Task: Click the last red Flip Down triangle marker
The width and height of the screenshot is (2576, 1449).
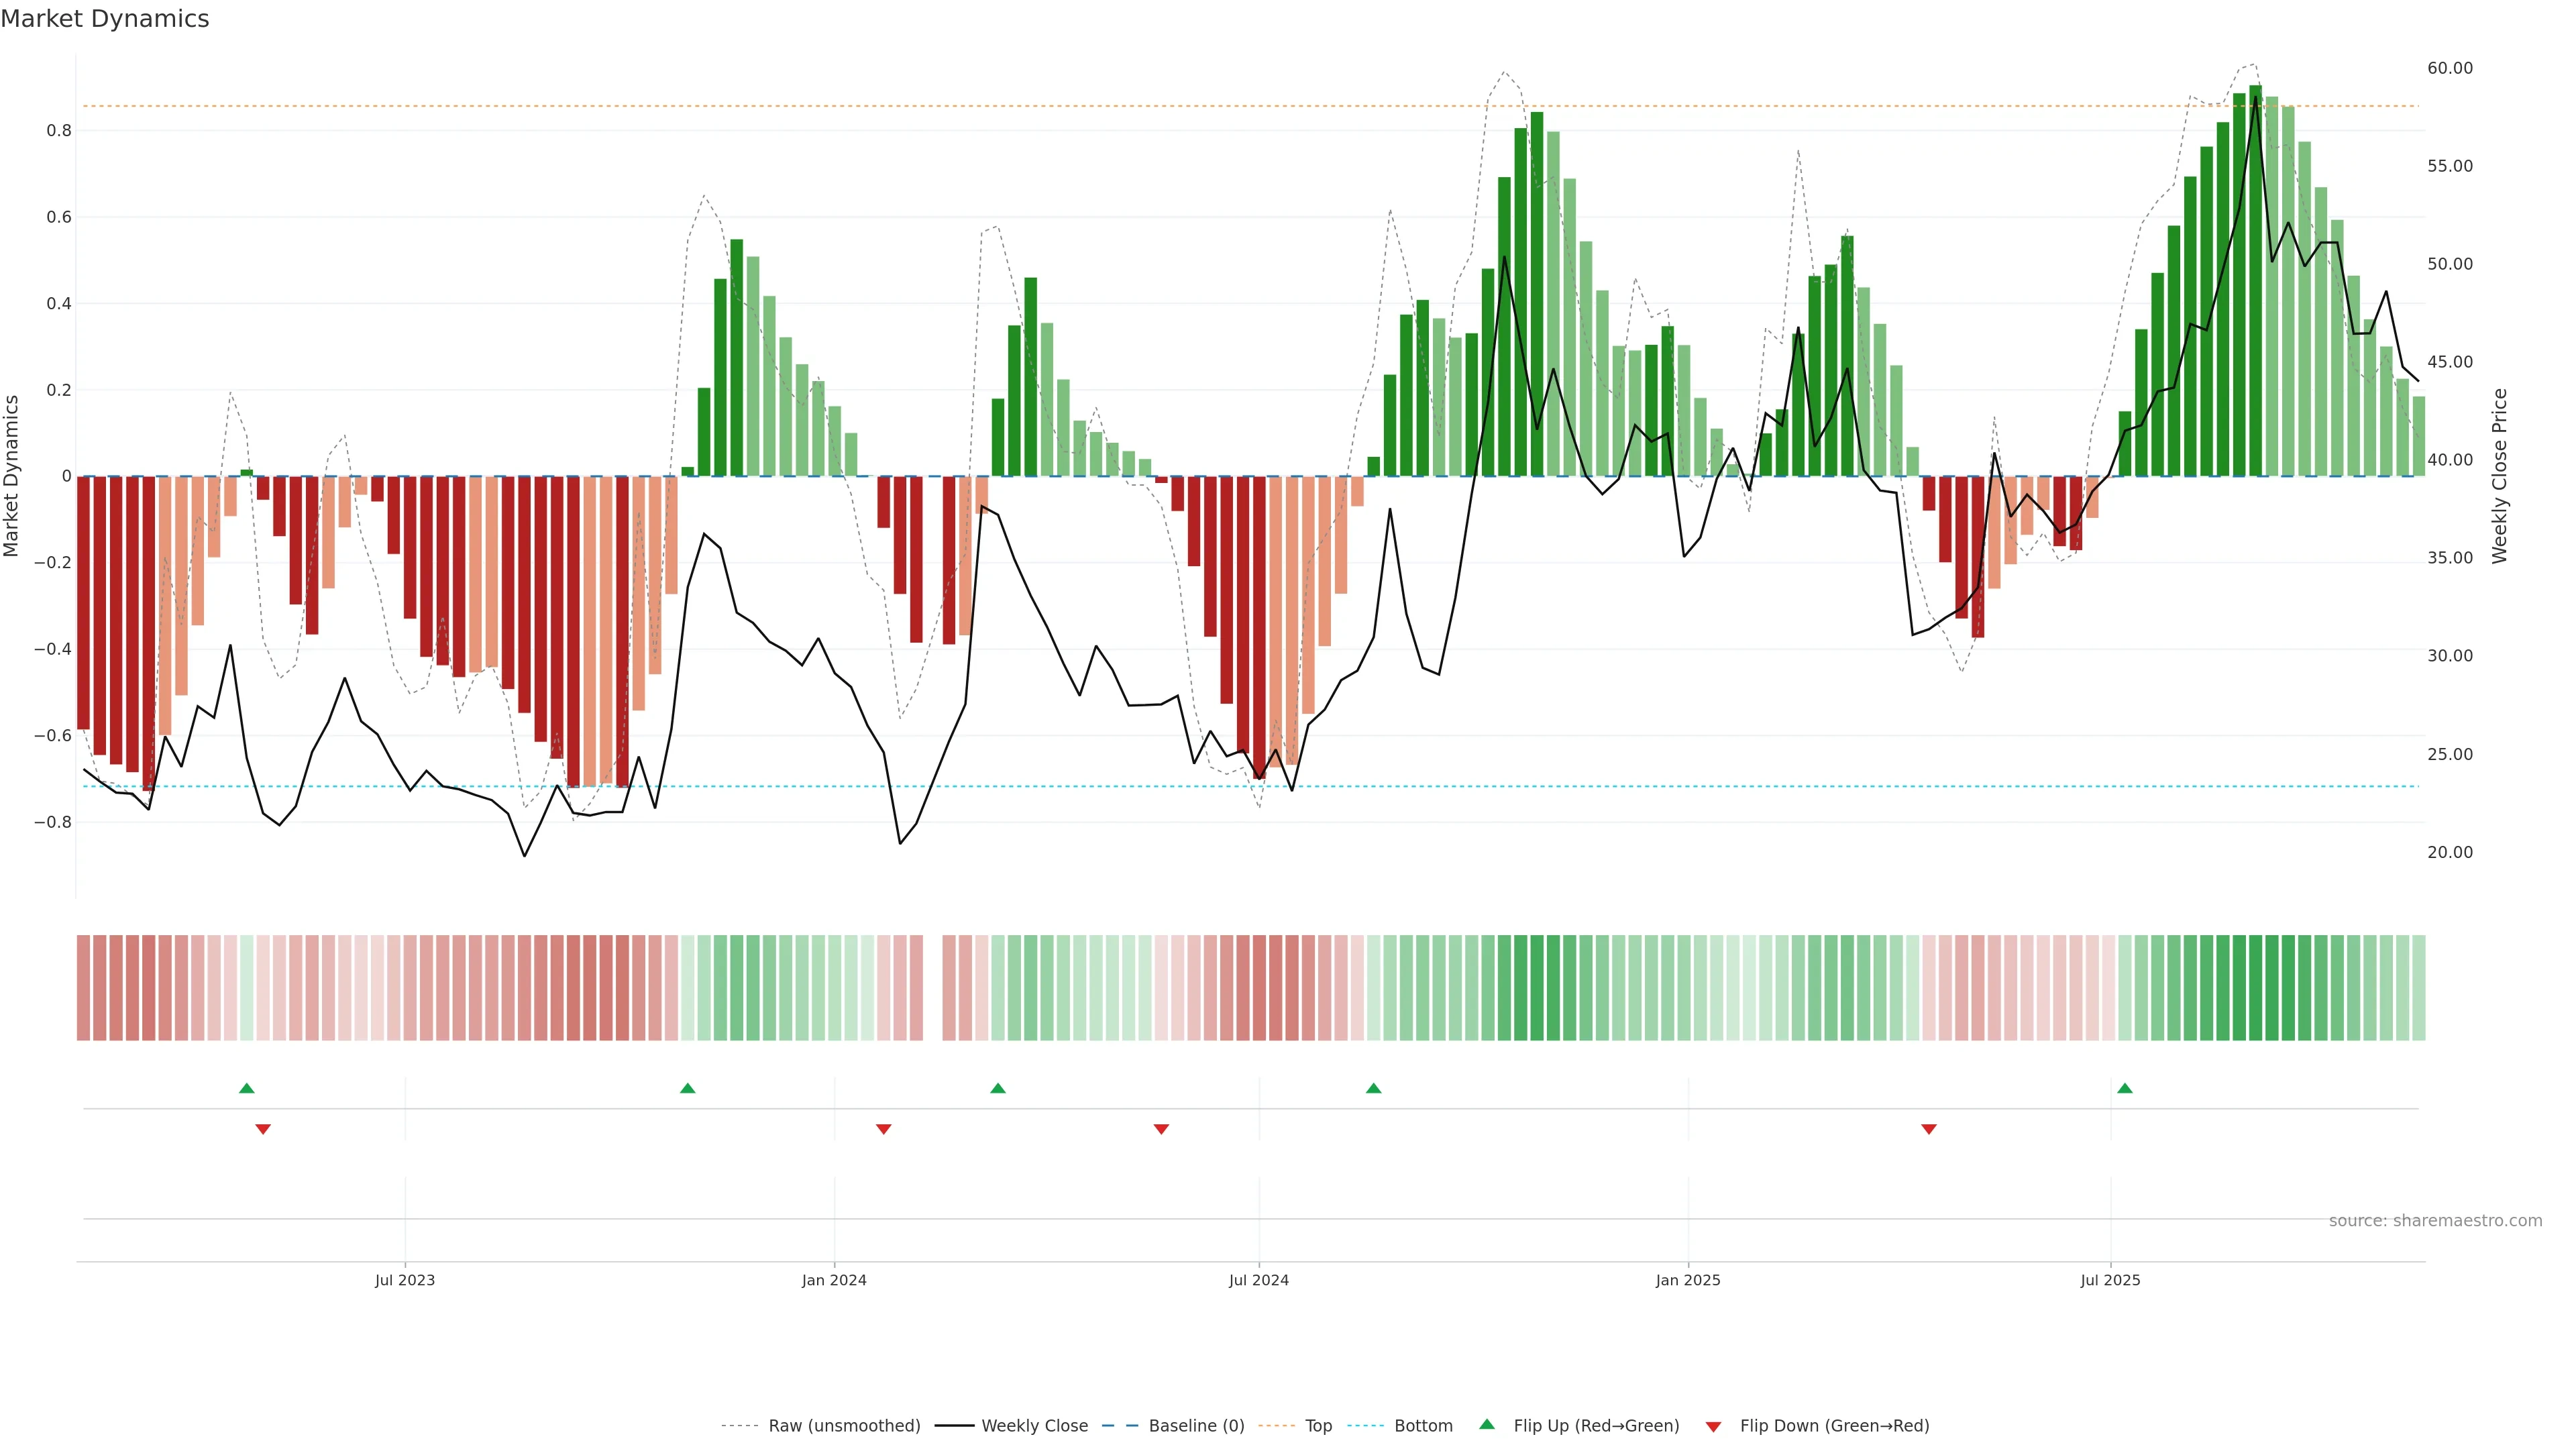Action: (x=1929, y=1129)
